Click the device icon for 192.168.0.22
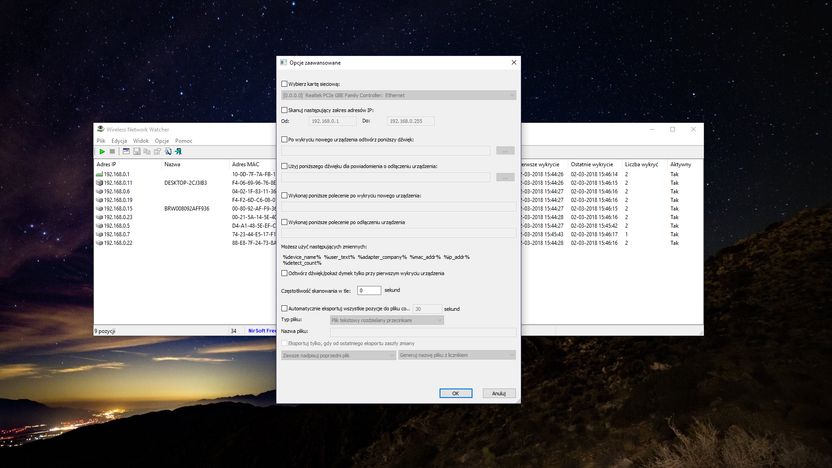Image resolution: width=832 pixels, height=468 pixels. click(99, 243)
